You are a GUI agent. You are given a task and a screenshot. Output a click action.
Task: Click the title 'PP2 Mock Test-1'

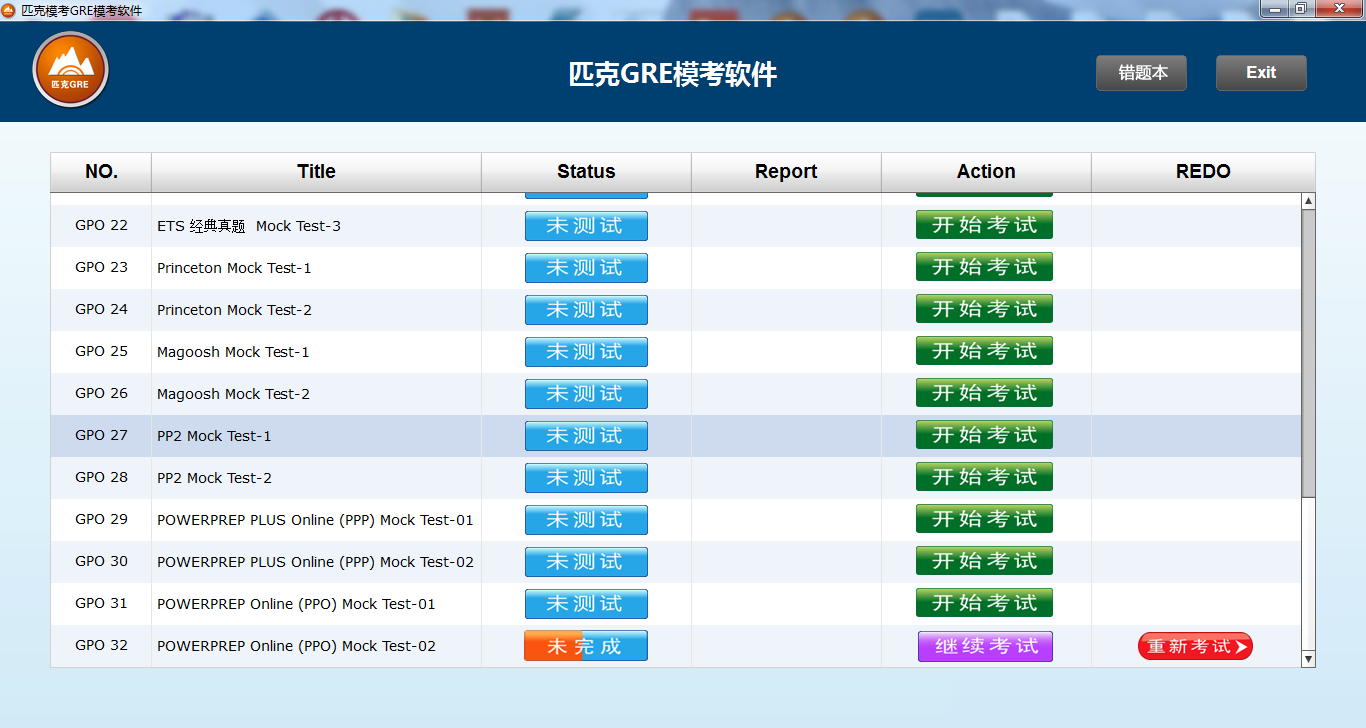214,436
